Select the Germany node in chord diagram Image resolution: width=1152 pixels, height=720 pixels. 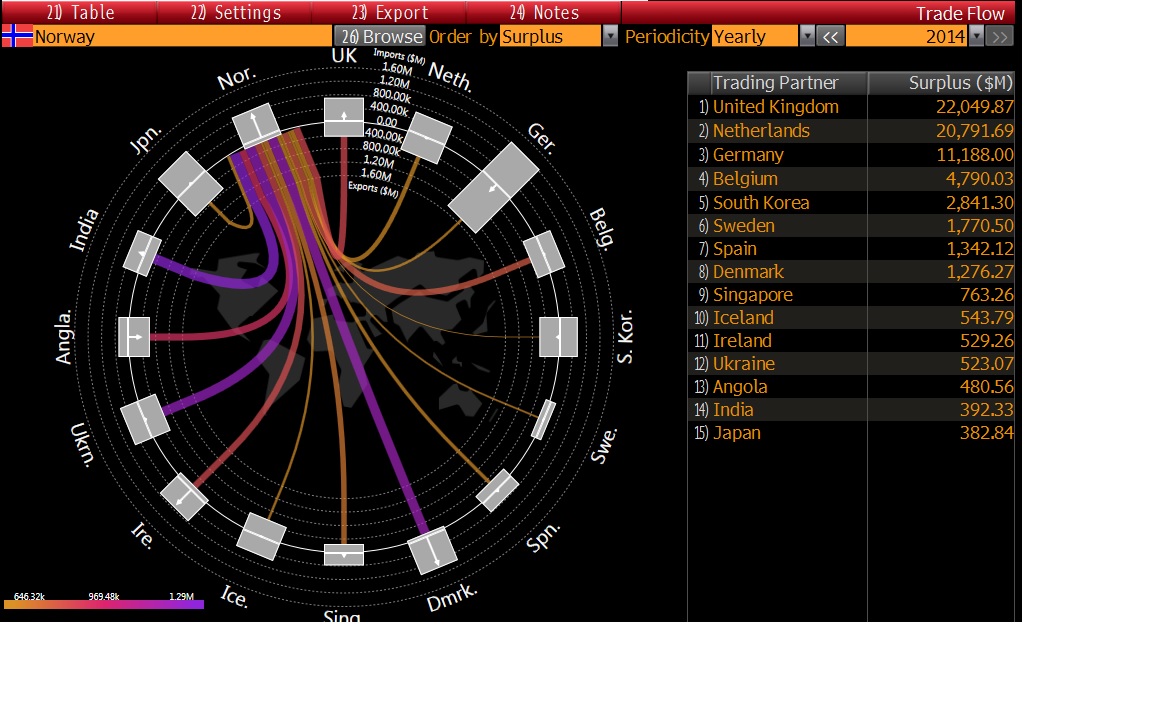pos(493,187)
